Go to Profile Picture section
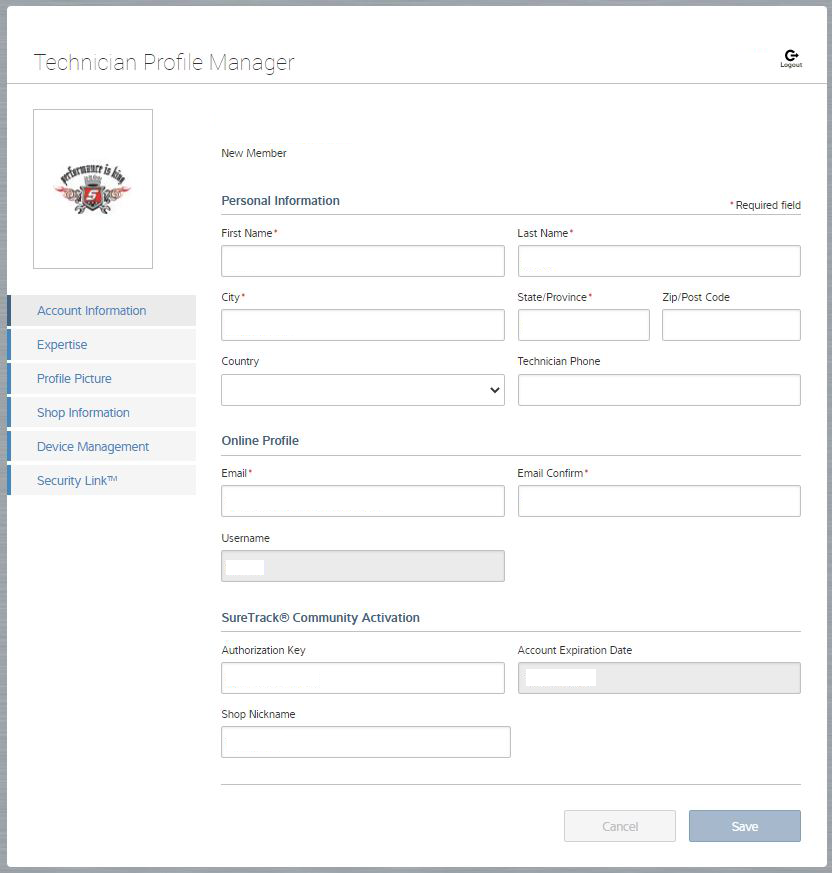Image resolution: width=832 pixels, height=873 pixels. coord(74,379)
